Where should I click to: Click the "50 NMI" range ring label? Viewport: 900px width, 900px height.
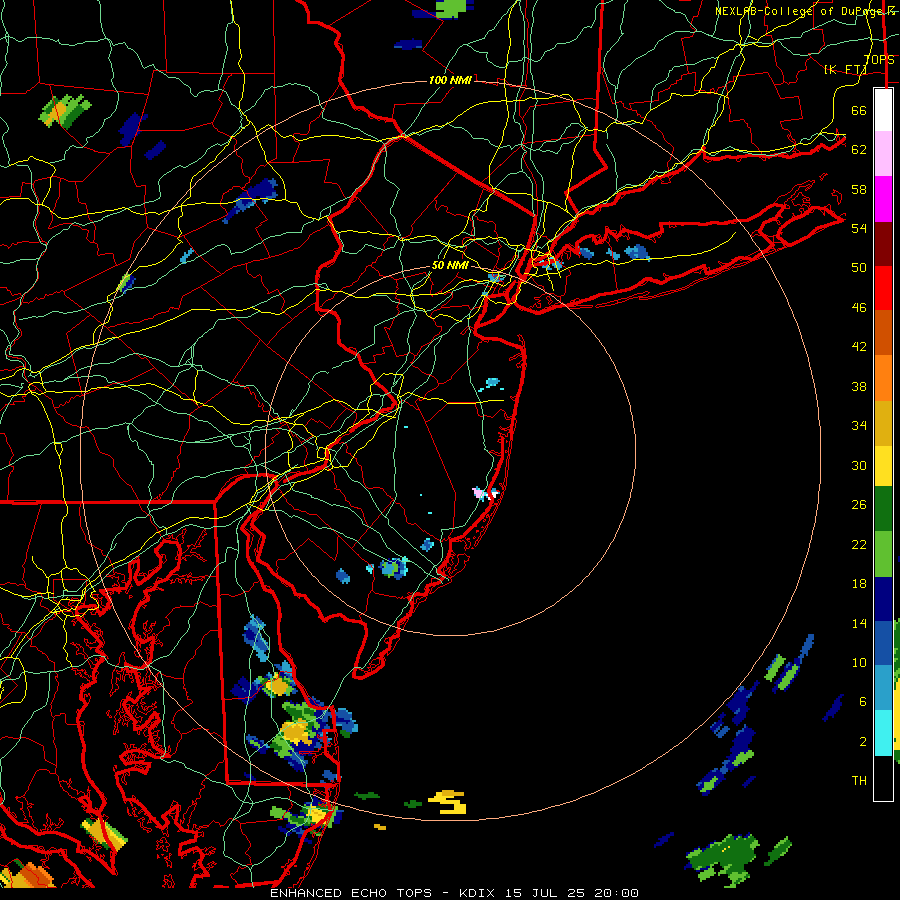pos(450,265)
